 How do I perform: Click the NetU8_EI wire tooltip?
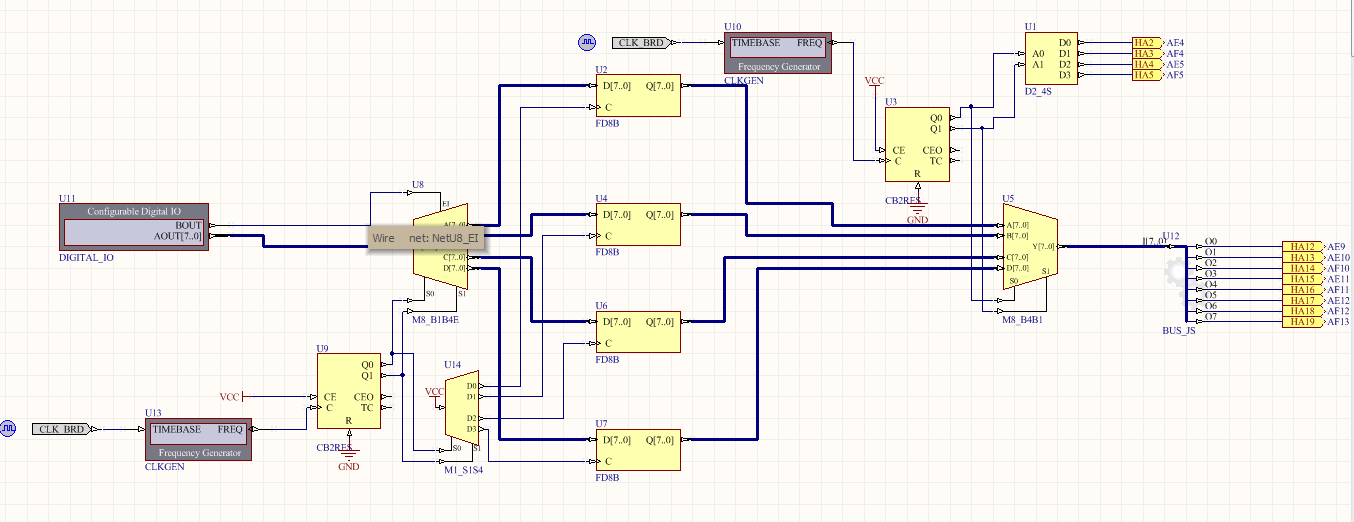point(426,238)
